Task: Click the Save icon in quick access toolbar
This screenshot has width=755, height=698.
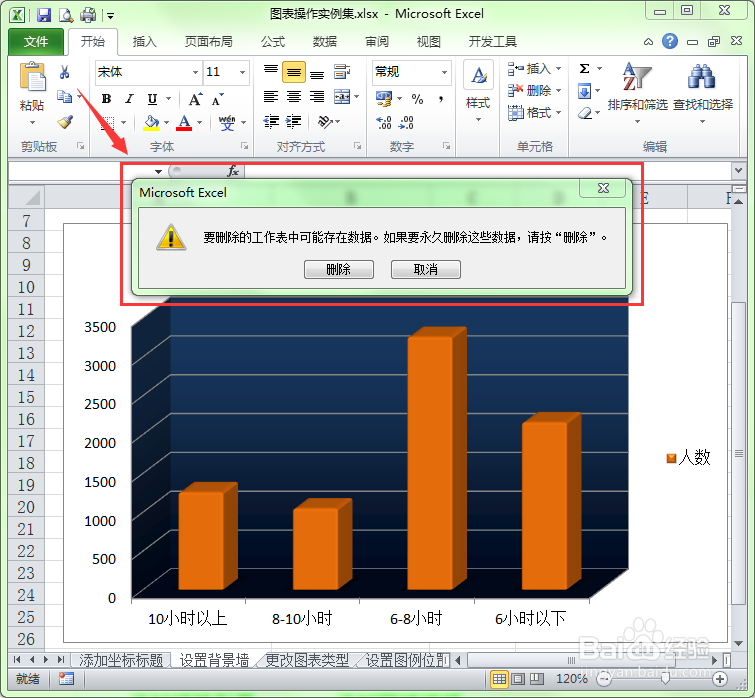Action: click(x=44, y=15)
